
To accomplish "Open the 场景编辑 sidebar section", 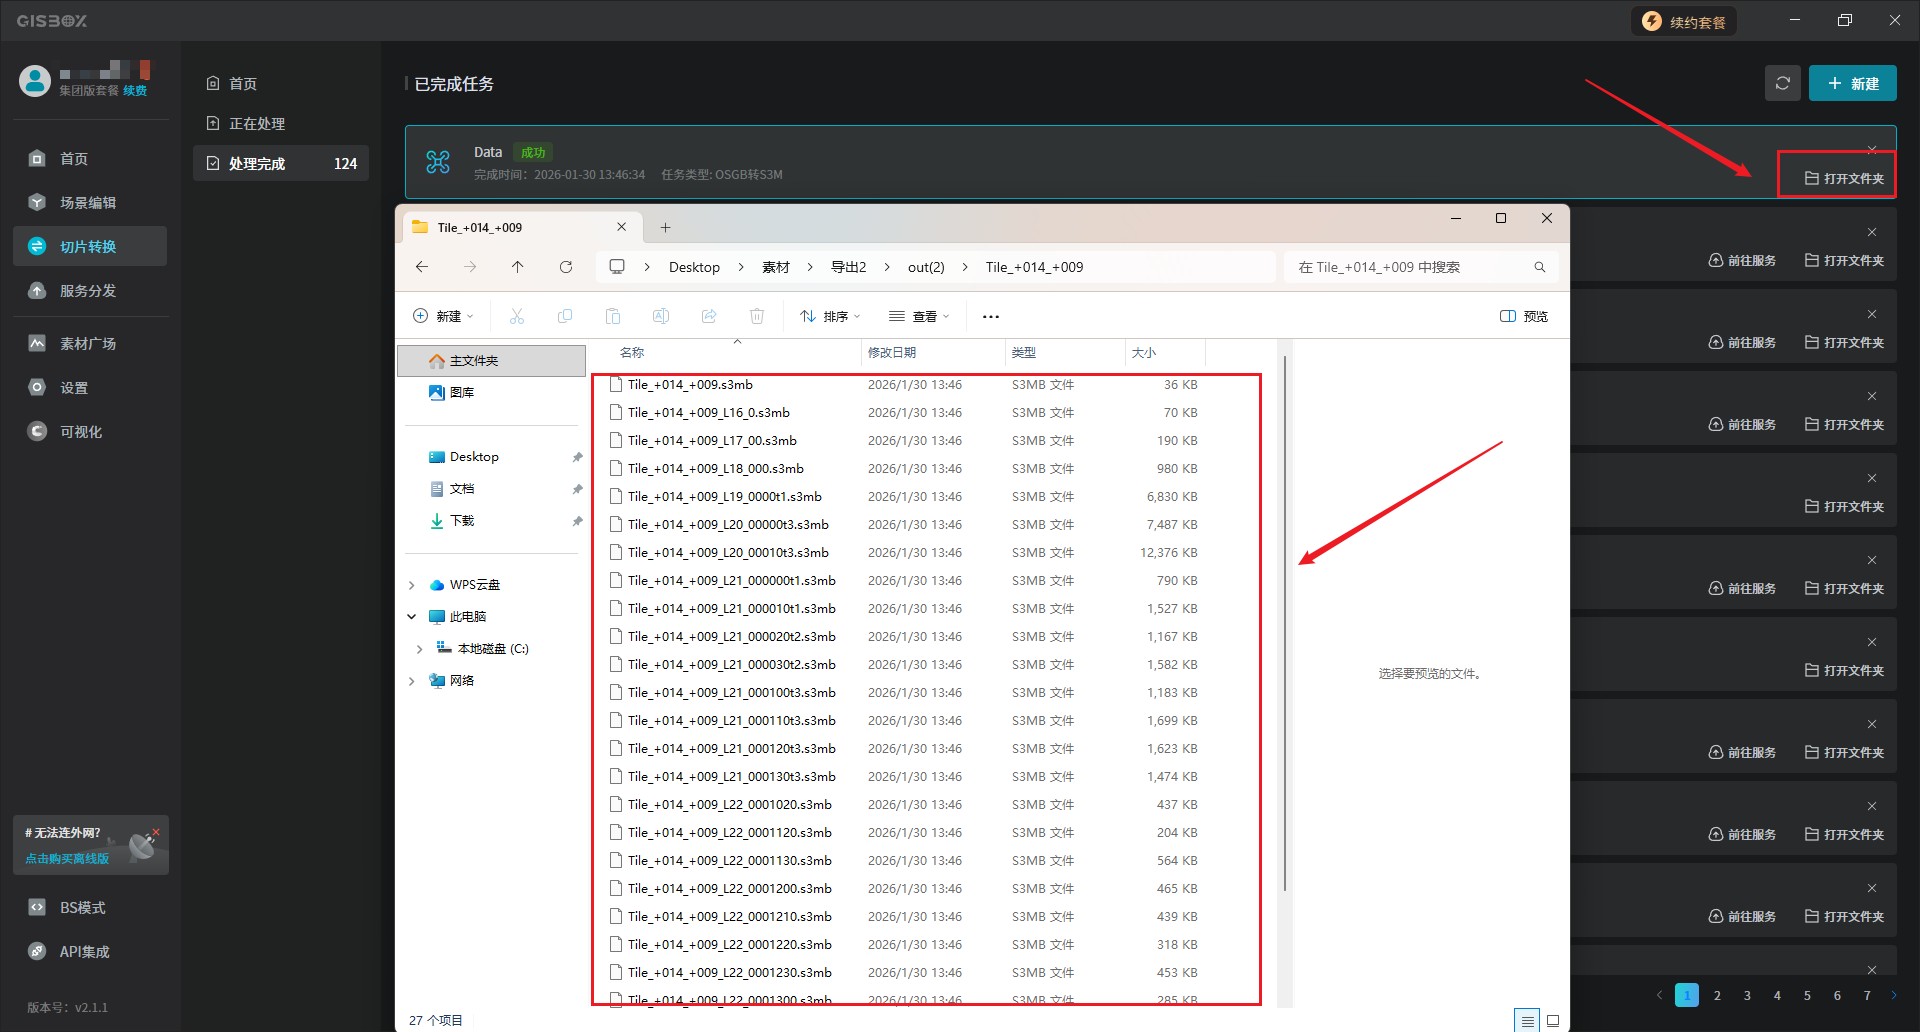I will [88, 203].
